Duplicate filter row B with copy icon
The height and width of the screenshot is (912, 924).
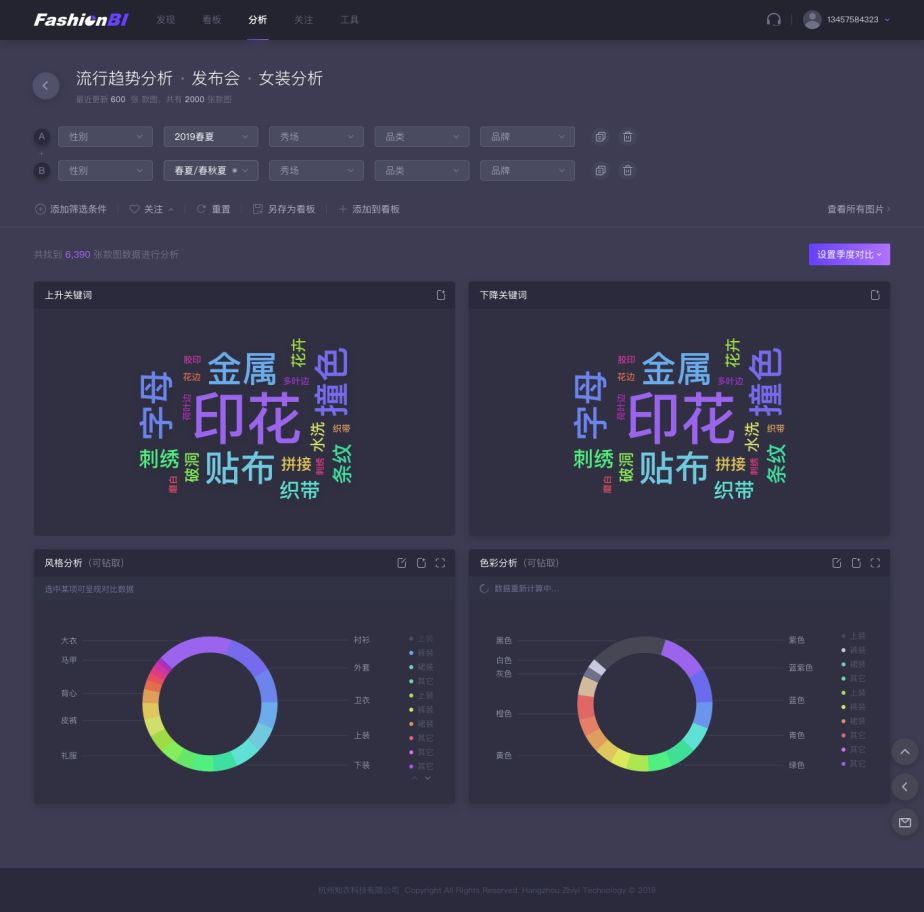click(x=600, y=170)
